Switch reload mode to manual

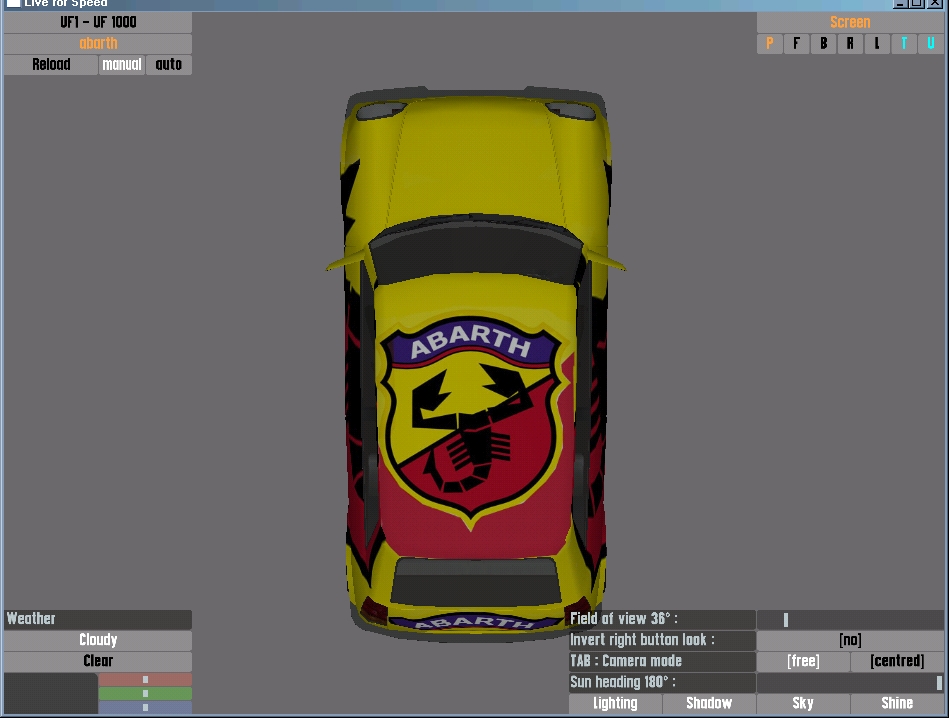[x=122, y=64]
